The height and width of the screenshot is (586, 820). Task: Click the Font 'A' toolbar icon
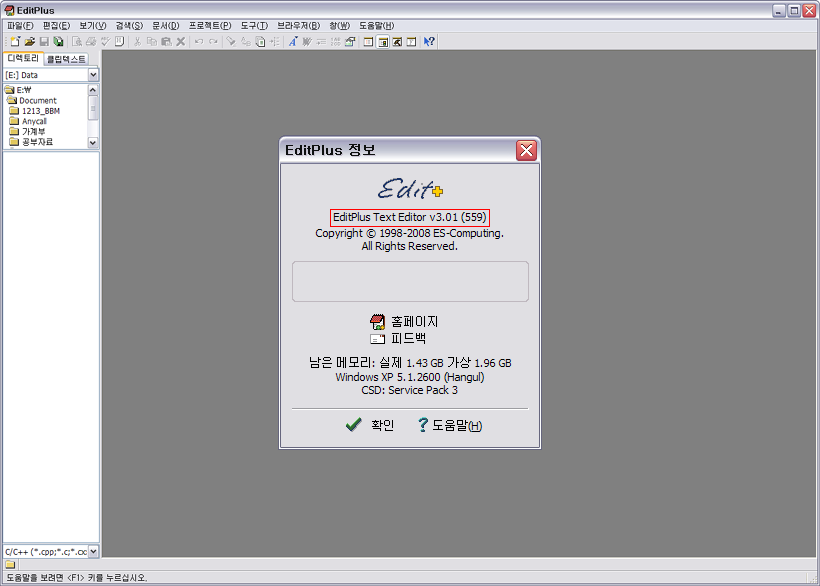[293, 42]
